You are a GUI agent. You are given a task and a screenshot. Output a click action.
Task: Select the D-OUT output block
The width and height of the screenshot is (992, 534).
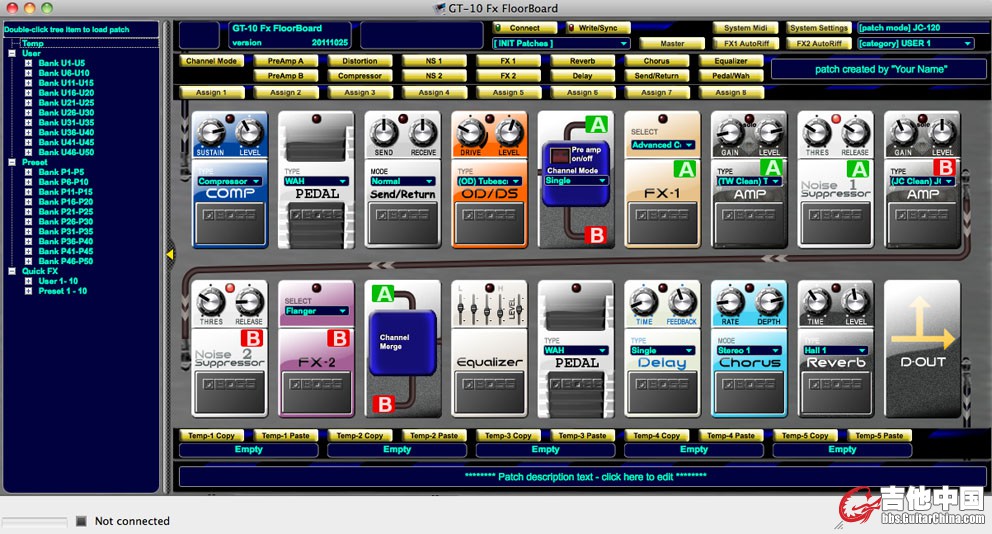point(922,349)
